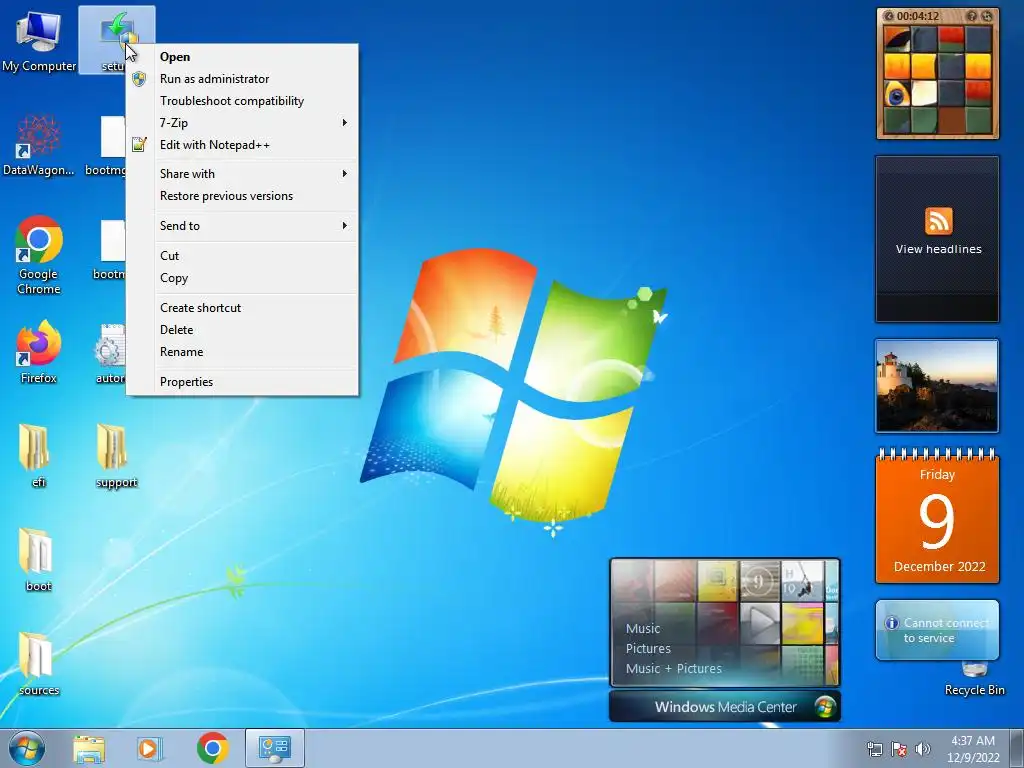Click the volume speaker tray icon
1024x768 pixels.
922,749
